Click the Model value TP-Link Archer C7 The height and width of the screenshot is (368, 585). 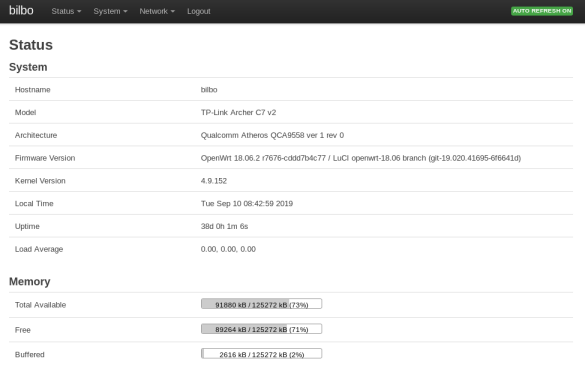[238, 112]
